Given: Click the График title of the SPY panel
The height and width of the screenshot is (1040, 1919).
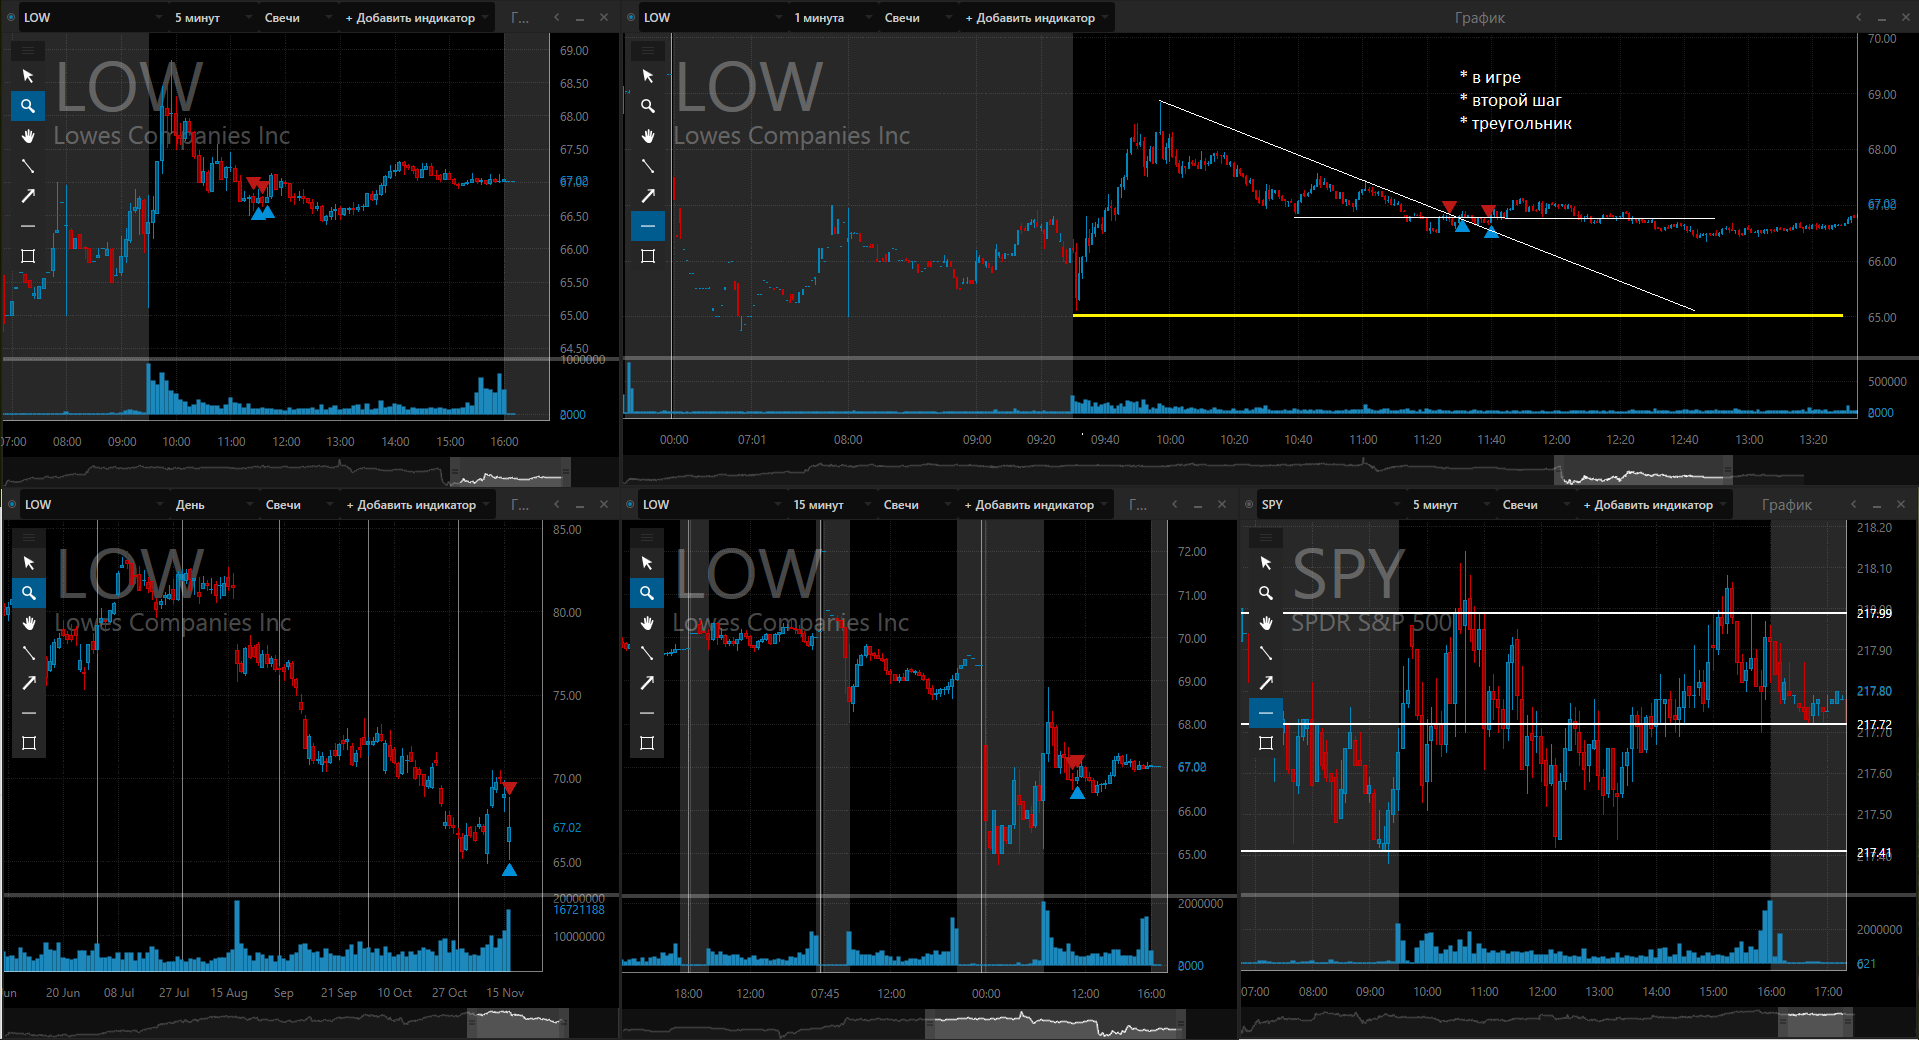Looking at the screenshot, I should click(x=1786, y=505).
